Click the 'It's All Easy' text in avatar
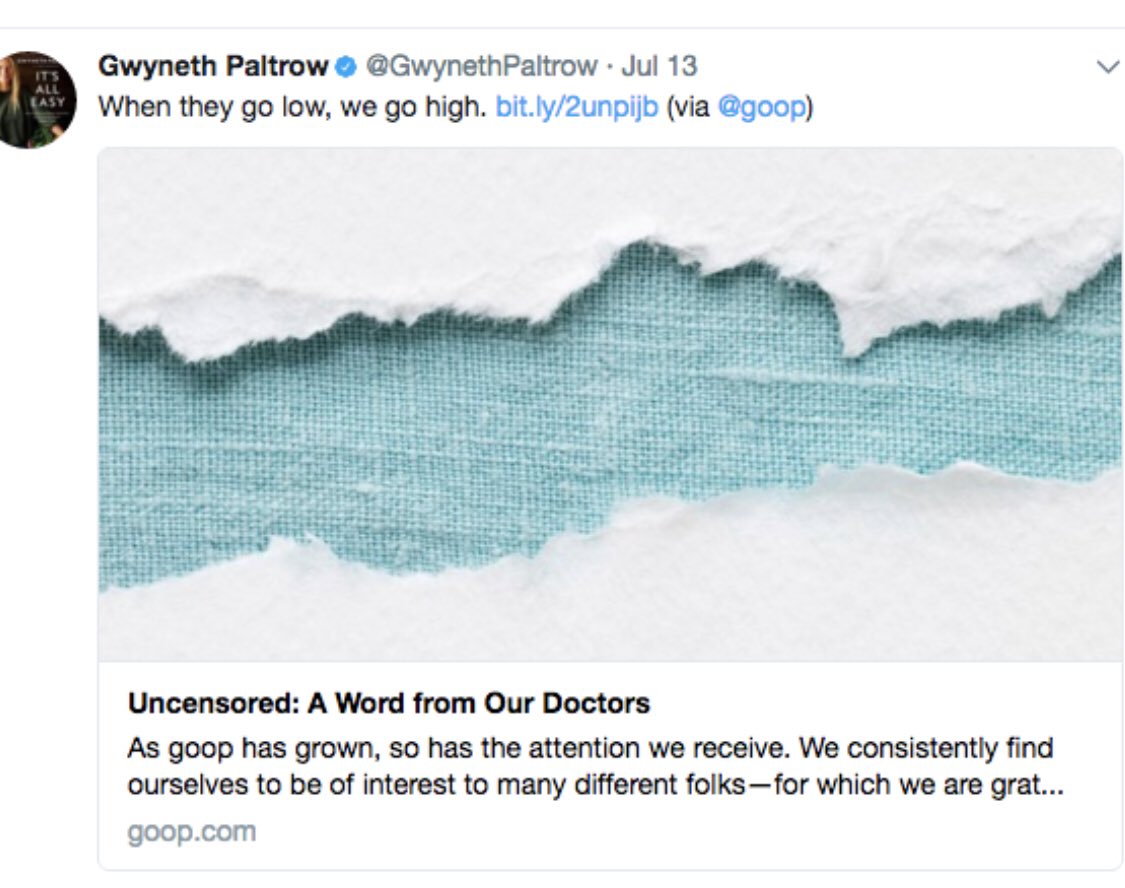The height and width of the screenshot is (888, 1125). pyautogui.click(x=47, y=88)
